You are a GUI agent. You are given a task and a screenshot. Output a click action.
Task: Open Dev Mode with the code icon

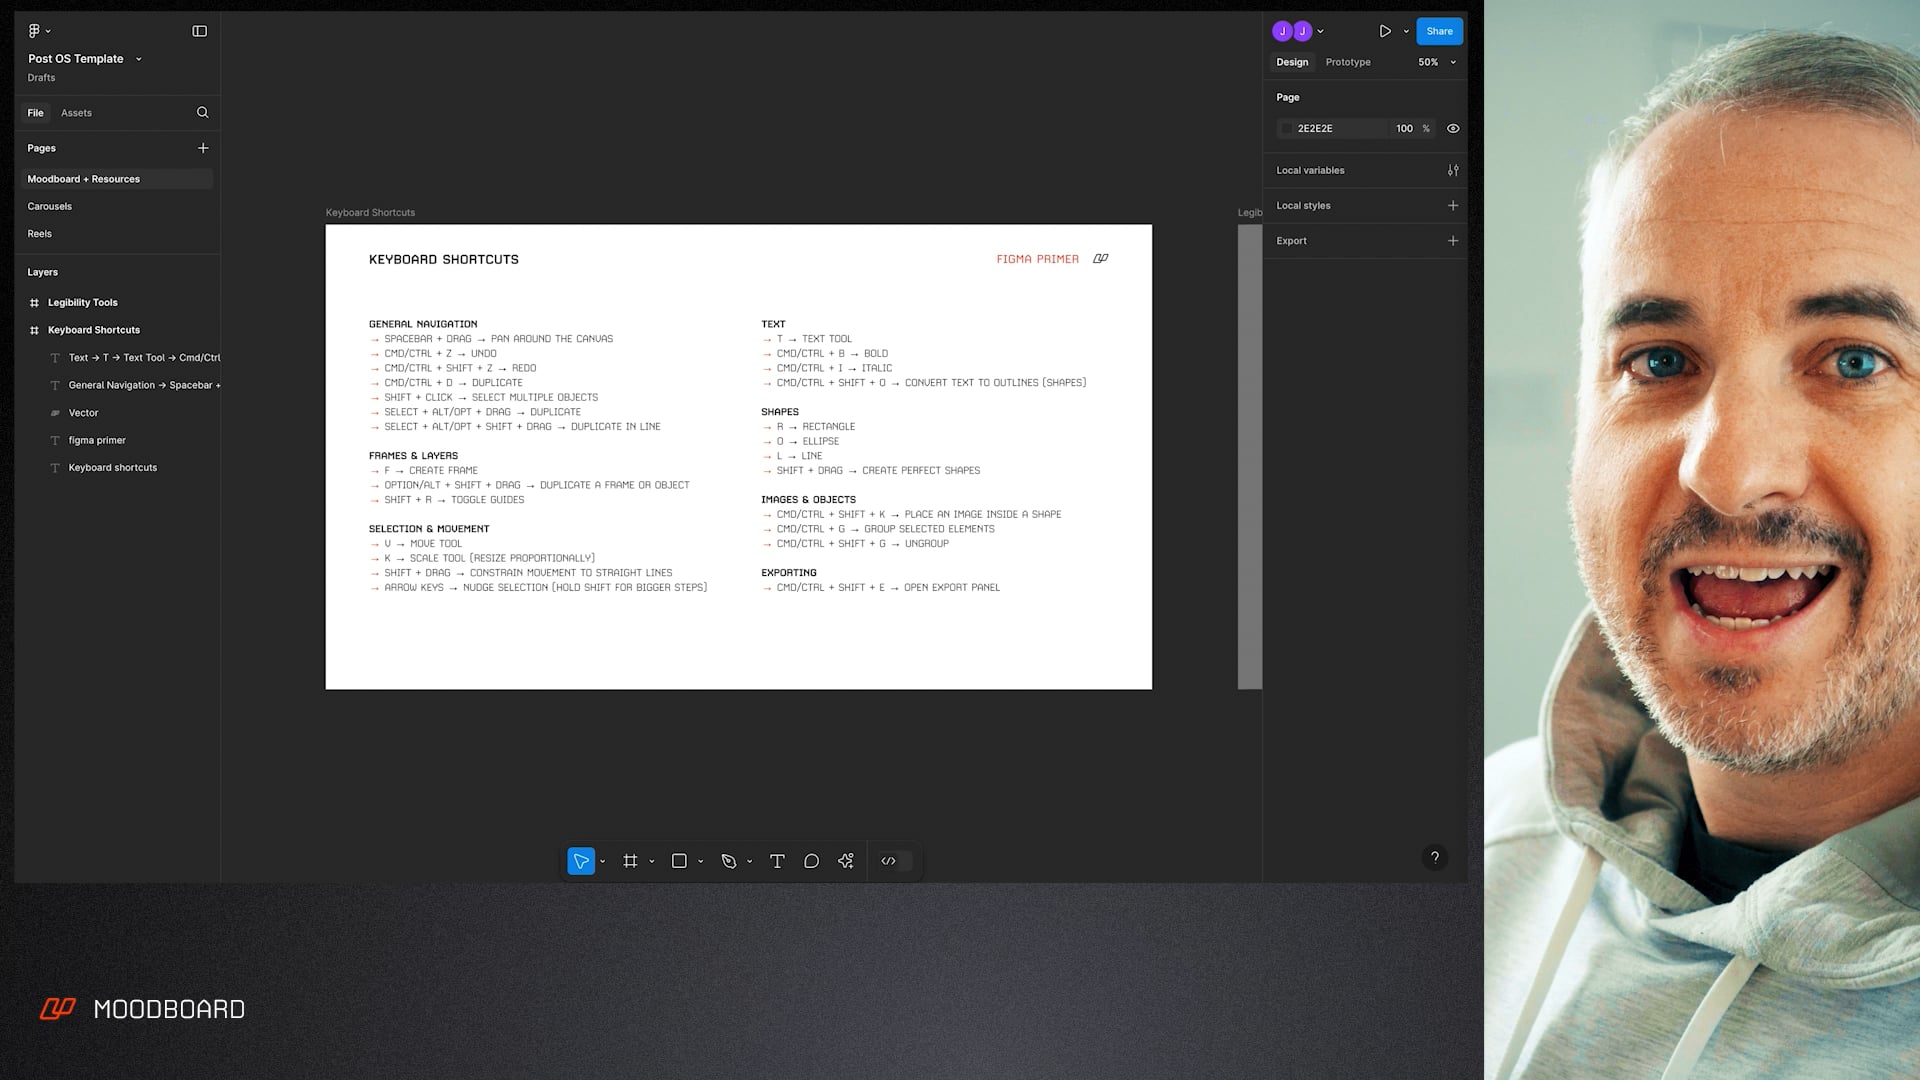coord(889,861)
